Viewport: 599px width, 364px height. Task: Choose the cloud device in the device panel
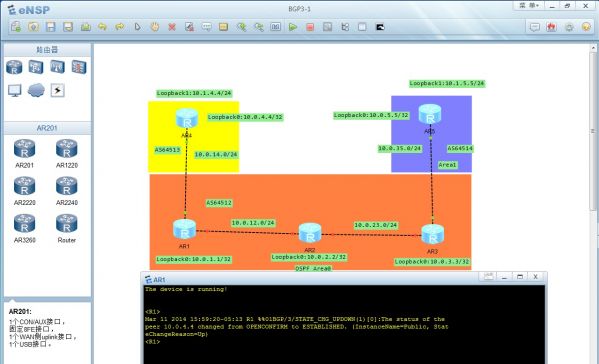tap(36, 91)
